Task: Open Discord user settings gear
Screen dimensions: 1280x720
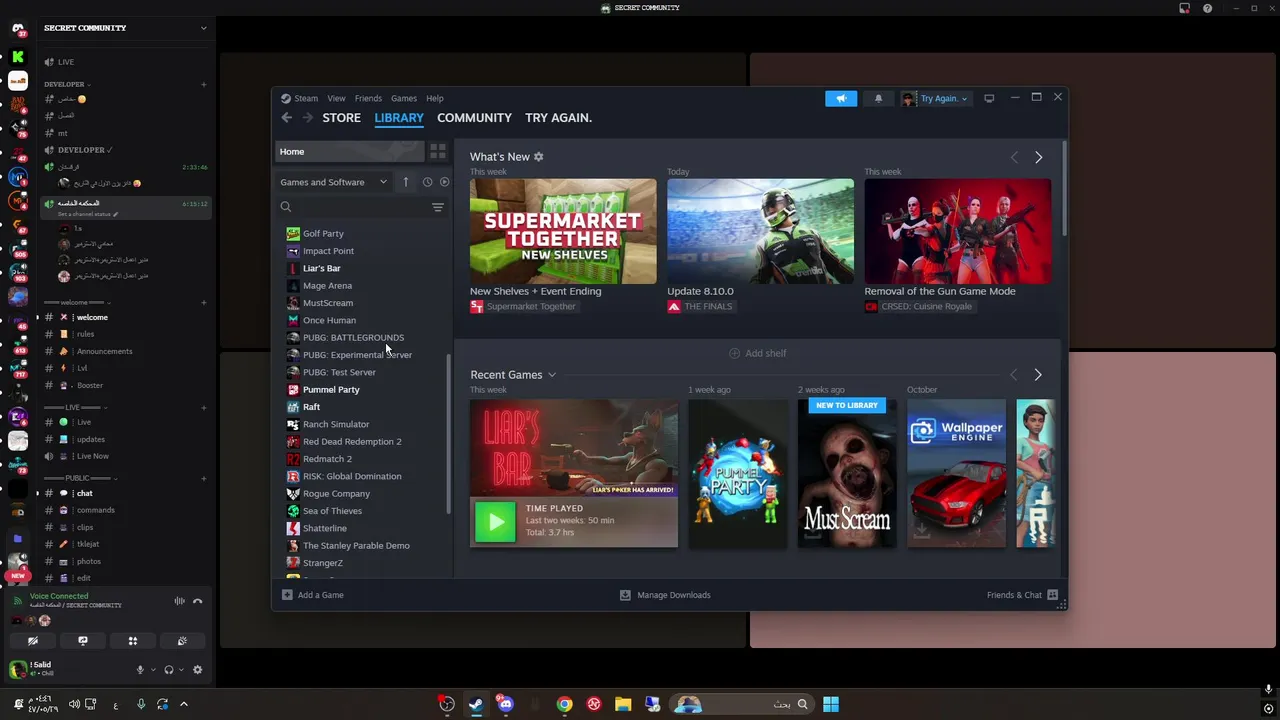Action: tap(197, 670)
